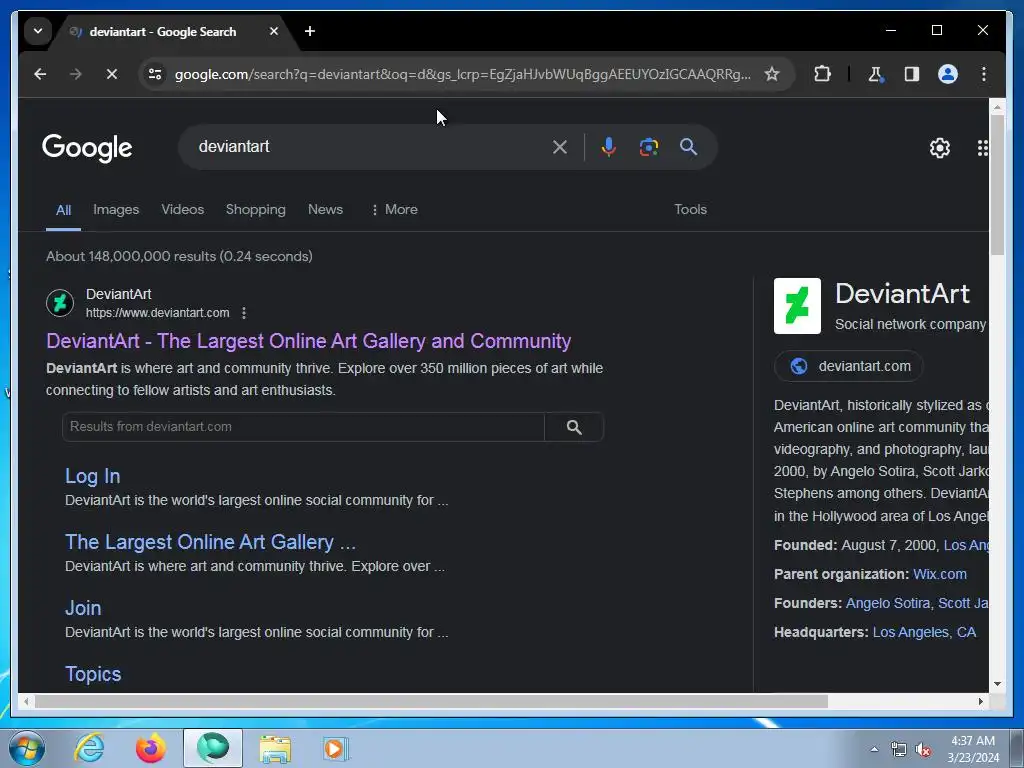This screenshot has height=768, width=1024.
Task: Open the DeviantArt result favicon
Action: [x=59, y=303]
